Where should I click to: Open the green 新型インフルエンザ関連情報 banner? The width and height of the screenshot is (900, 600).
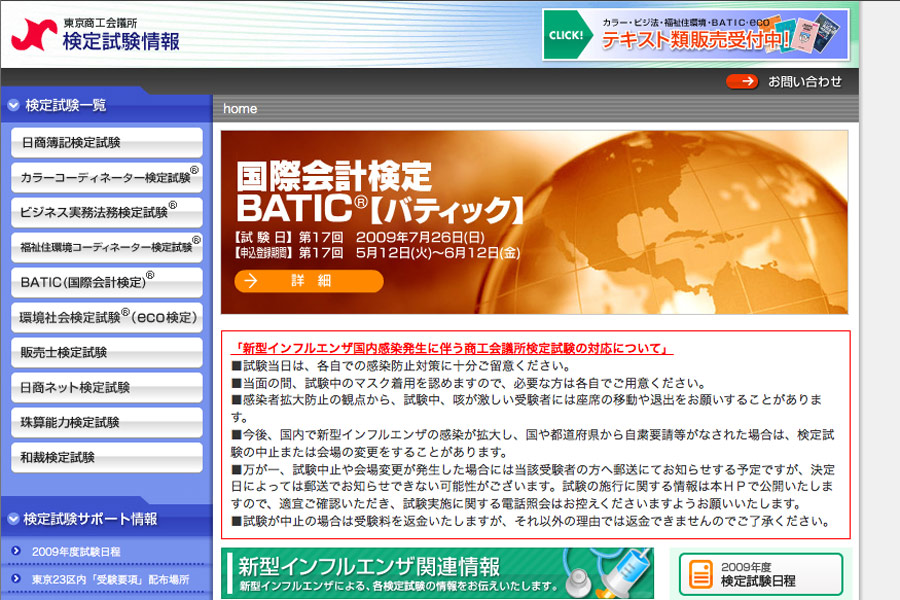click(437, 573)
